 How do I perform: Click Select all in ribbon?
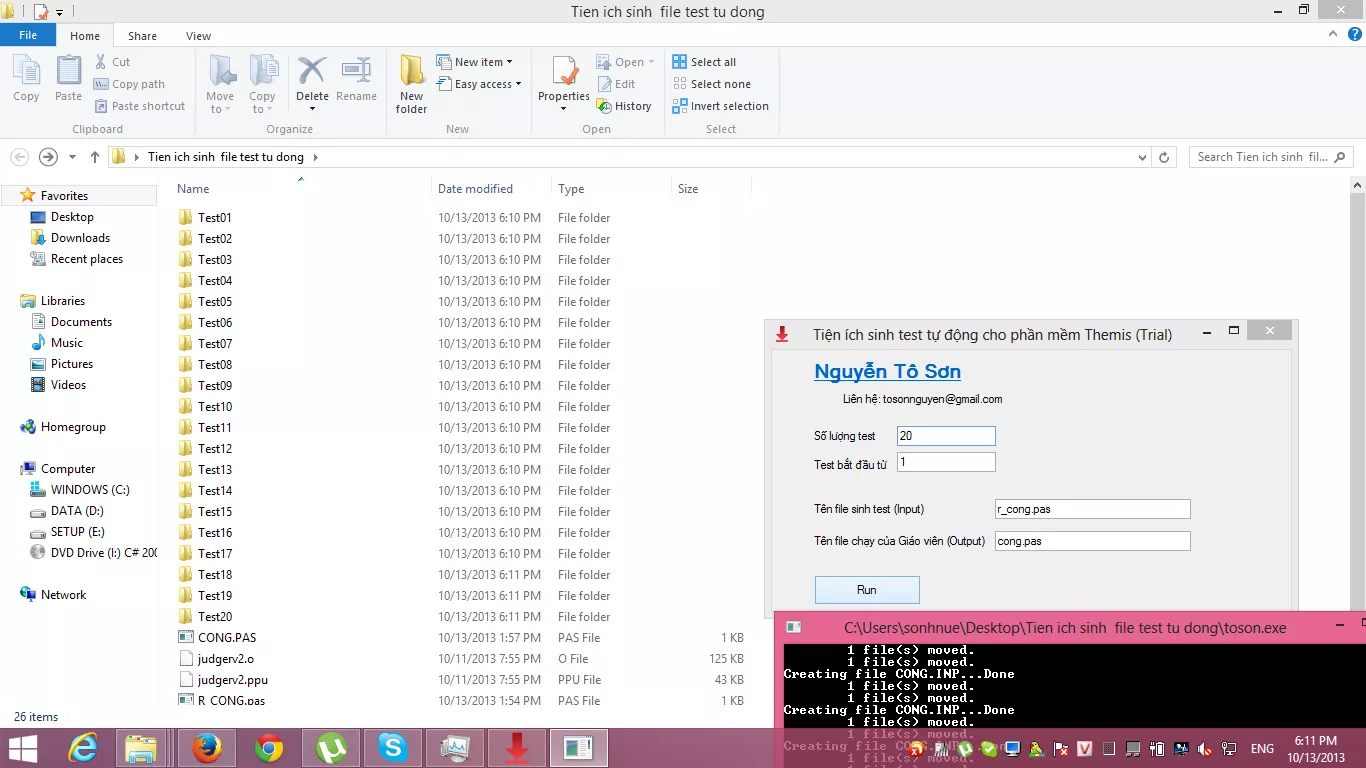[704, 62]
